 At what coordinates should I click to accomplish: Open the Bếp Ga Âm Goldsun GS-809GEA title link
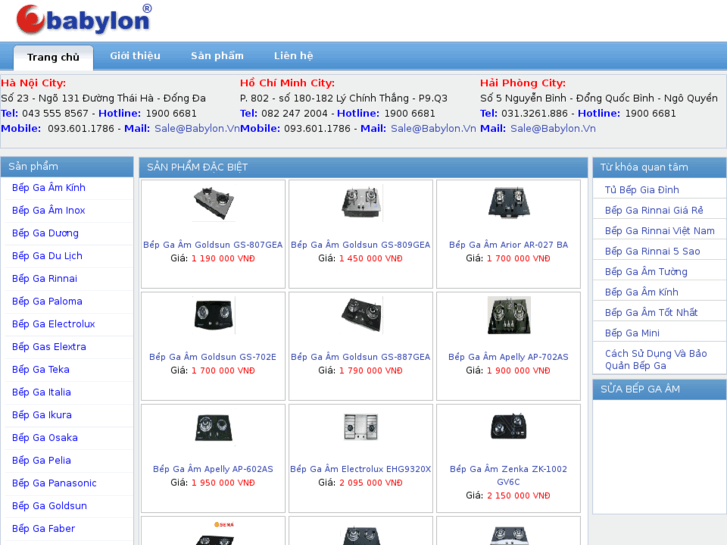[x=361, y=245]
